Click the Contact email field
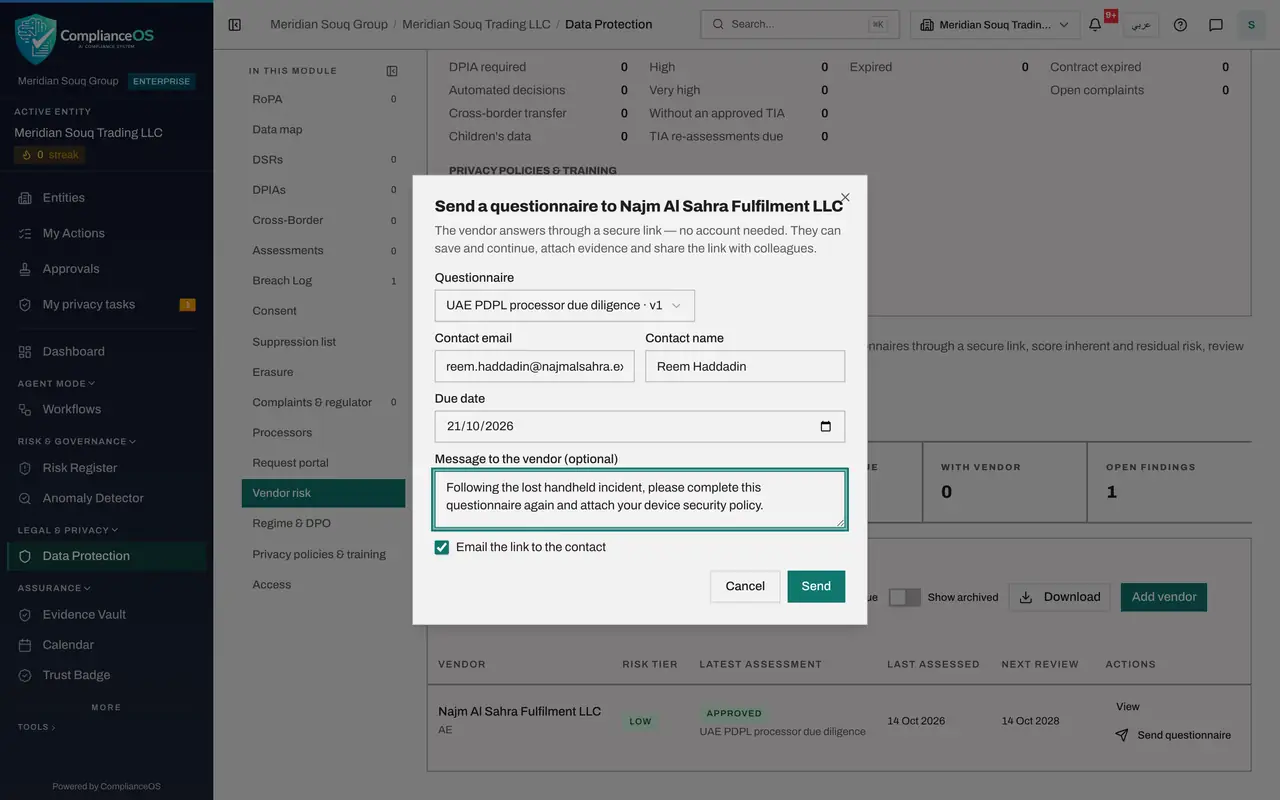The width and height of the screenshot is (1280, 800). coord(535,366)
